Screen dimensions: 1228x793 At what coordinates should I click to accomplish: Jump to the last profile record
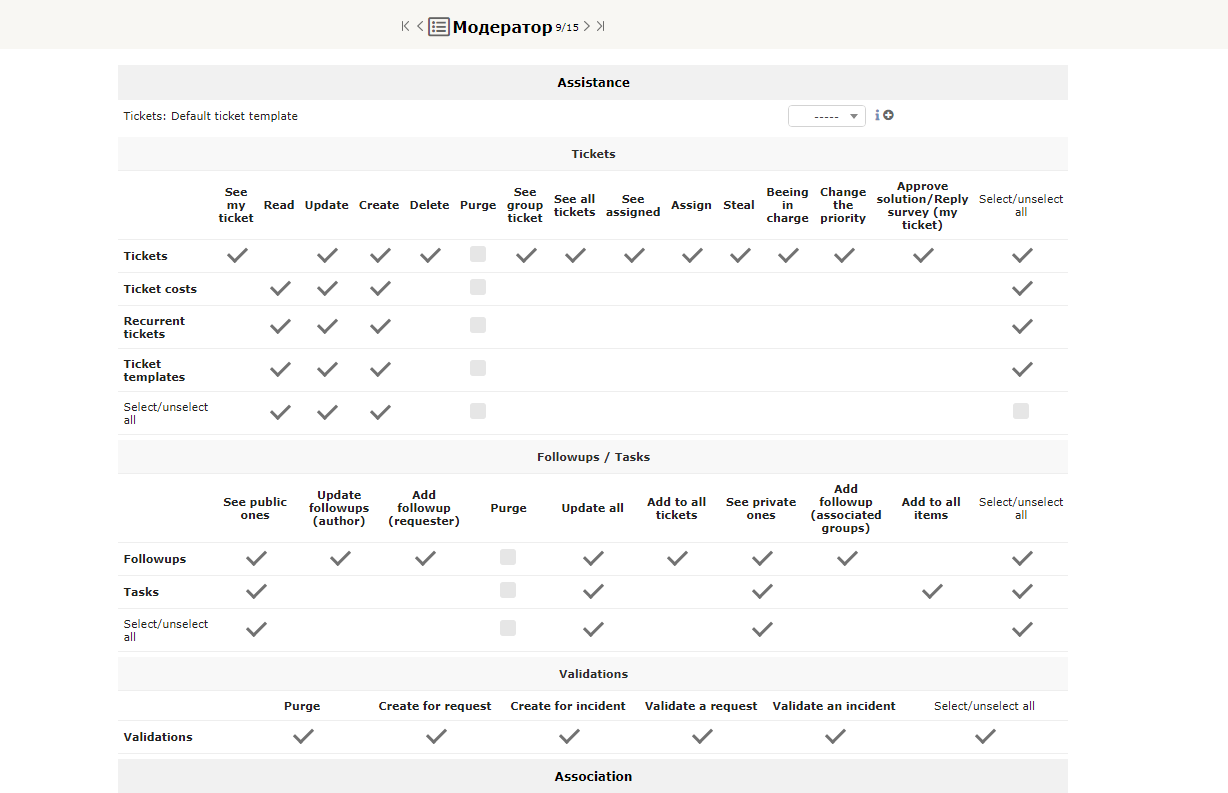tap(601, 26)
